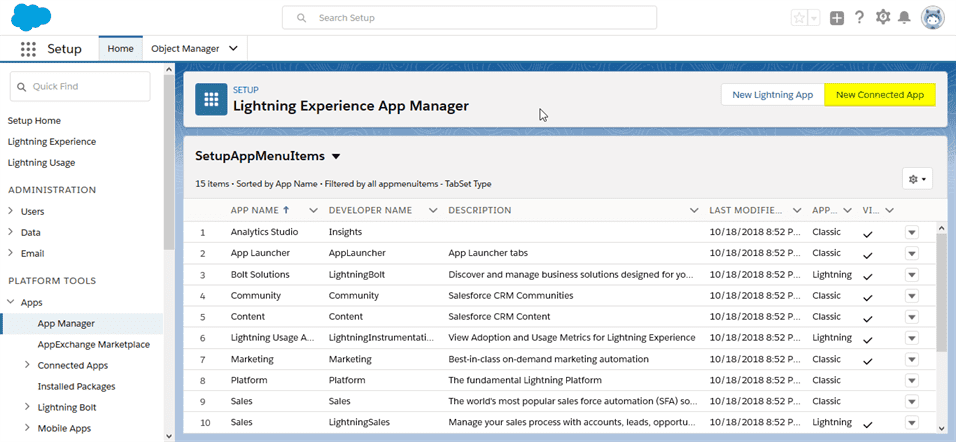Open the notifications bell icon
Image resolution: width=956 pixels, height=442 pixels.
pos(905,18)
